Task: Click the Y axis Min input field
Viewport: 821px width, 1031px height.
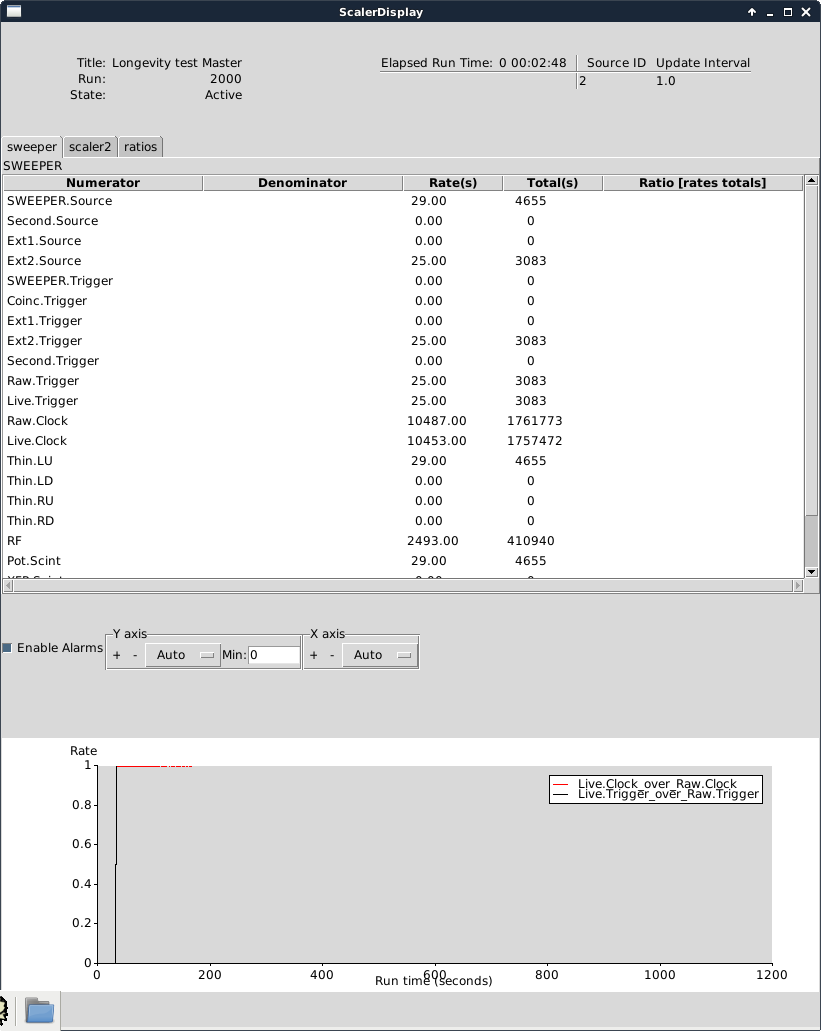Action: pyautogui.click(x=274, y=655)
